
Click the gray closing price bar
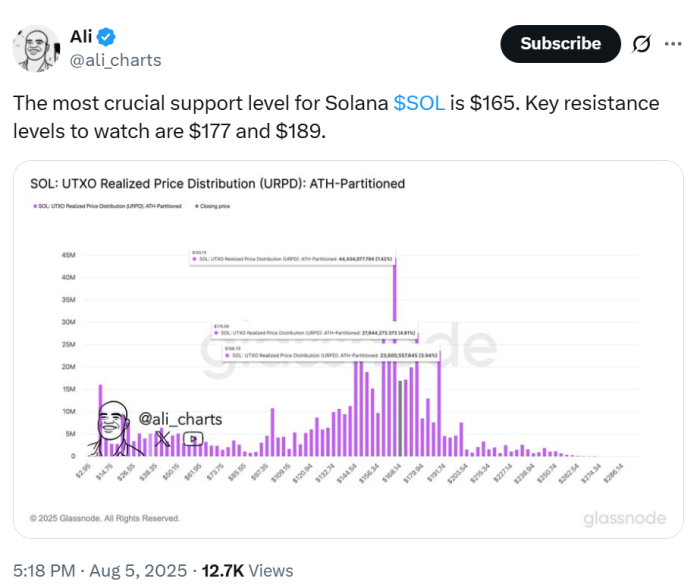pyautogui.click(x=400, y=418)
